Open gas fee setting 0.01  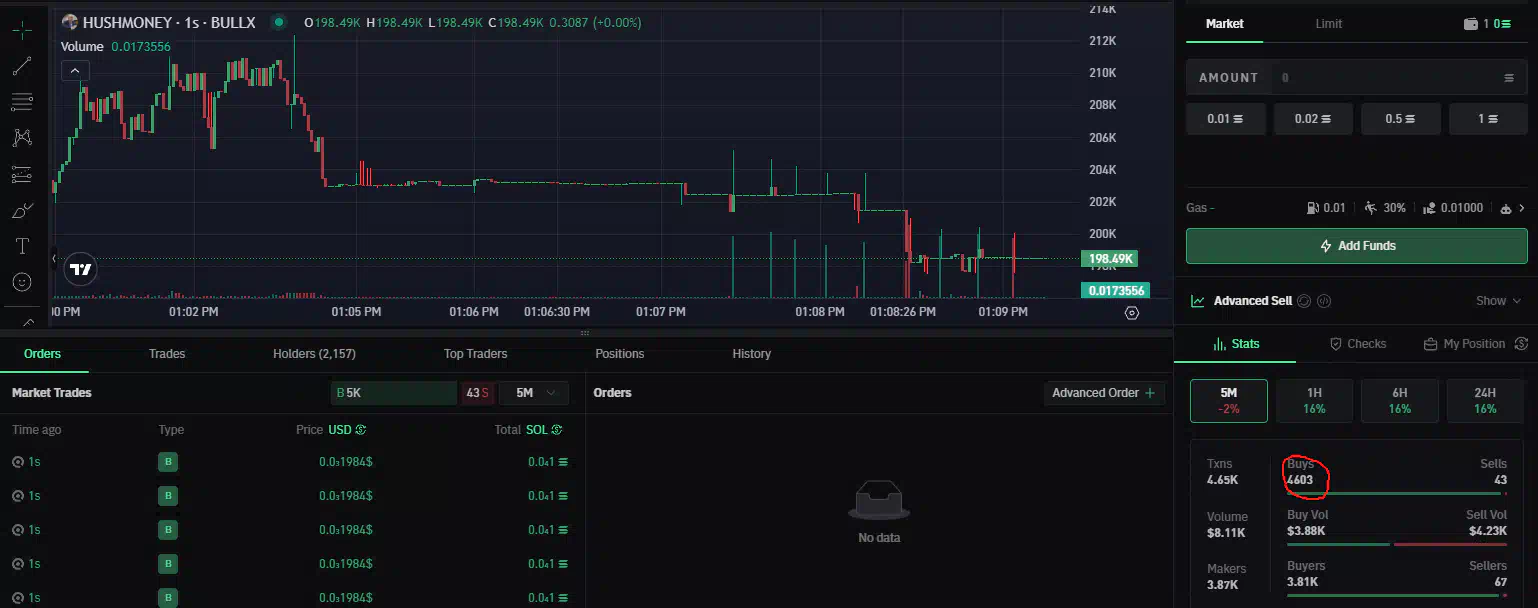(x=1326, y=208)
